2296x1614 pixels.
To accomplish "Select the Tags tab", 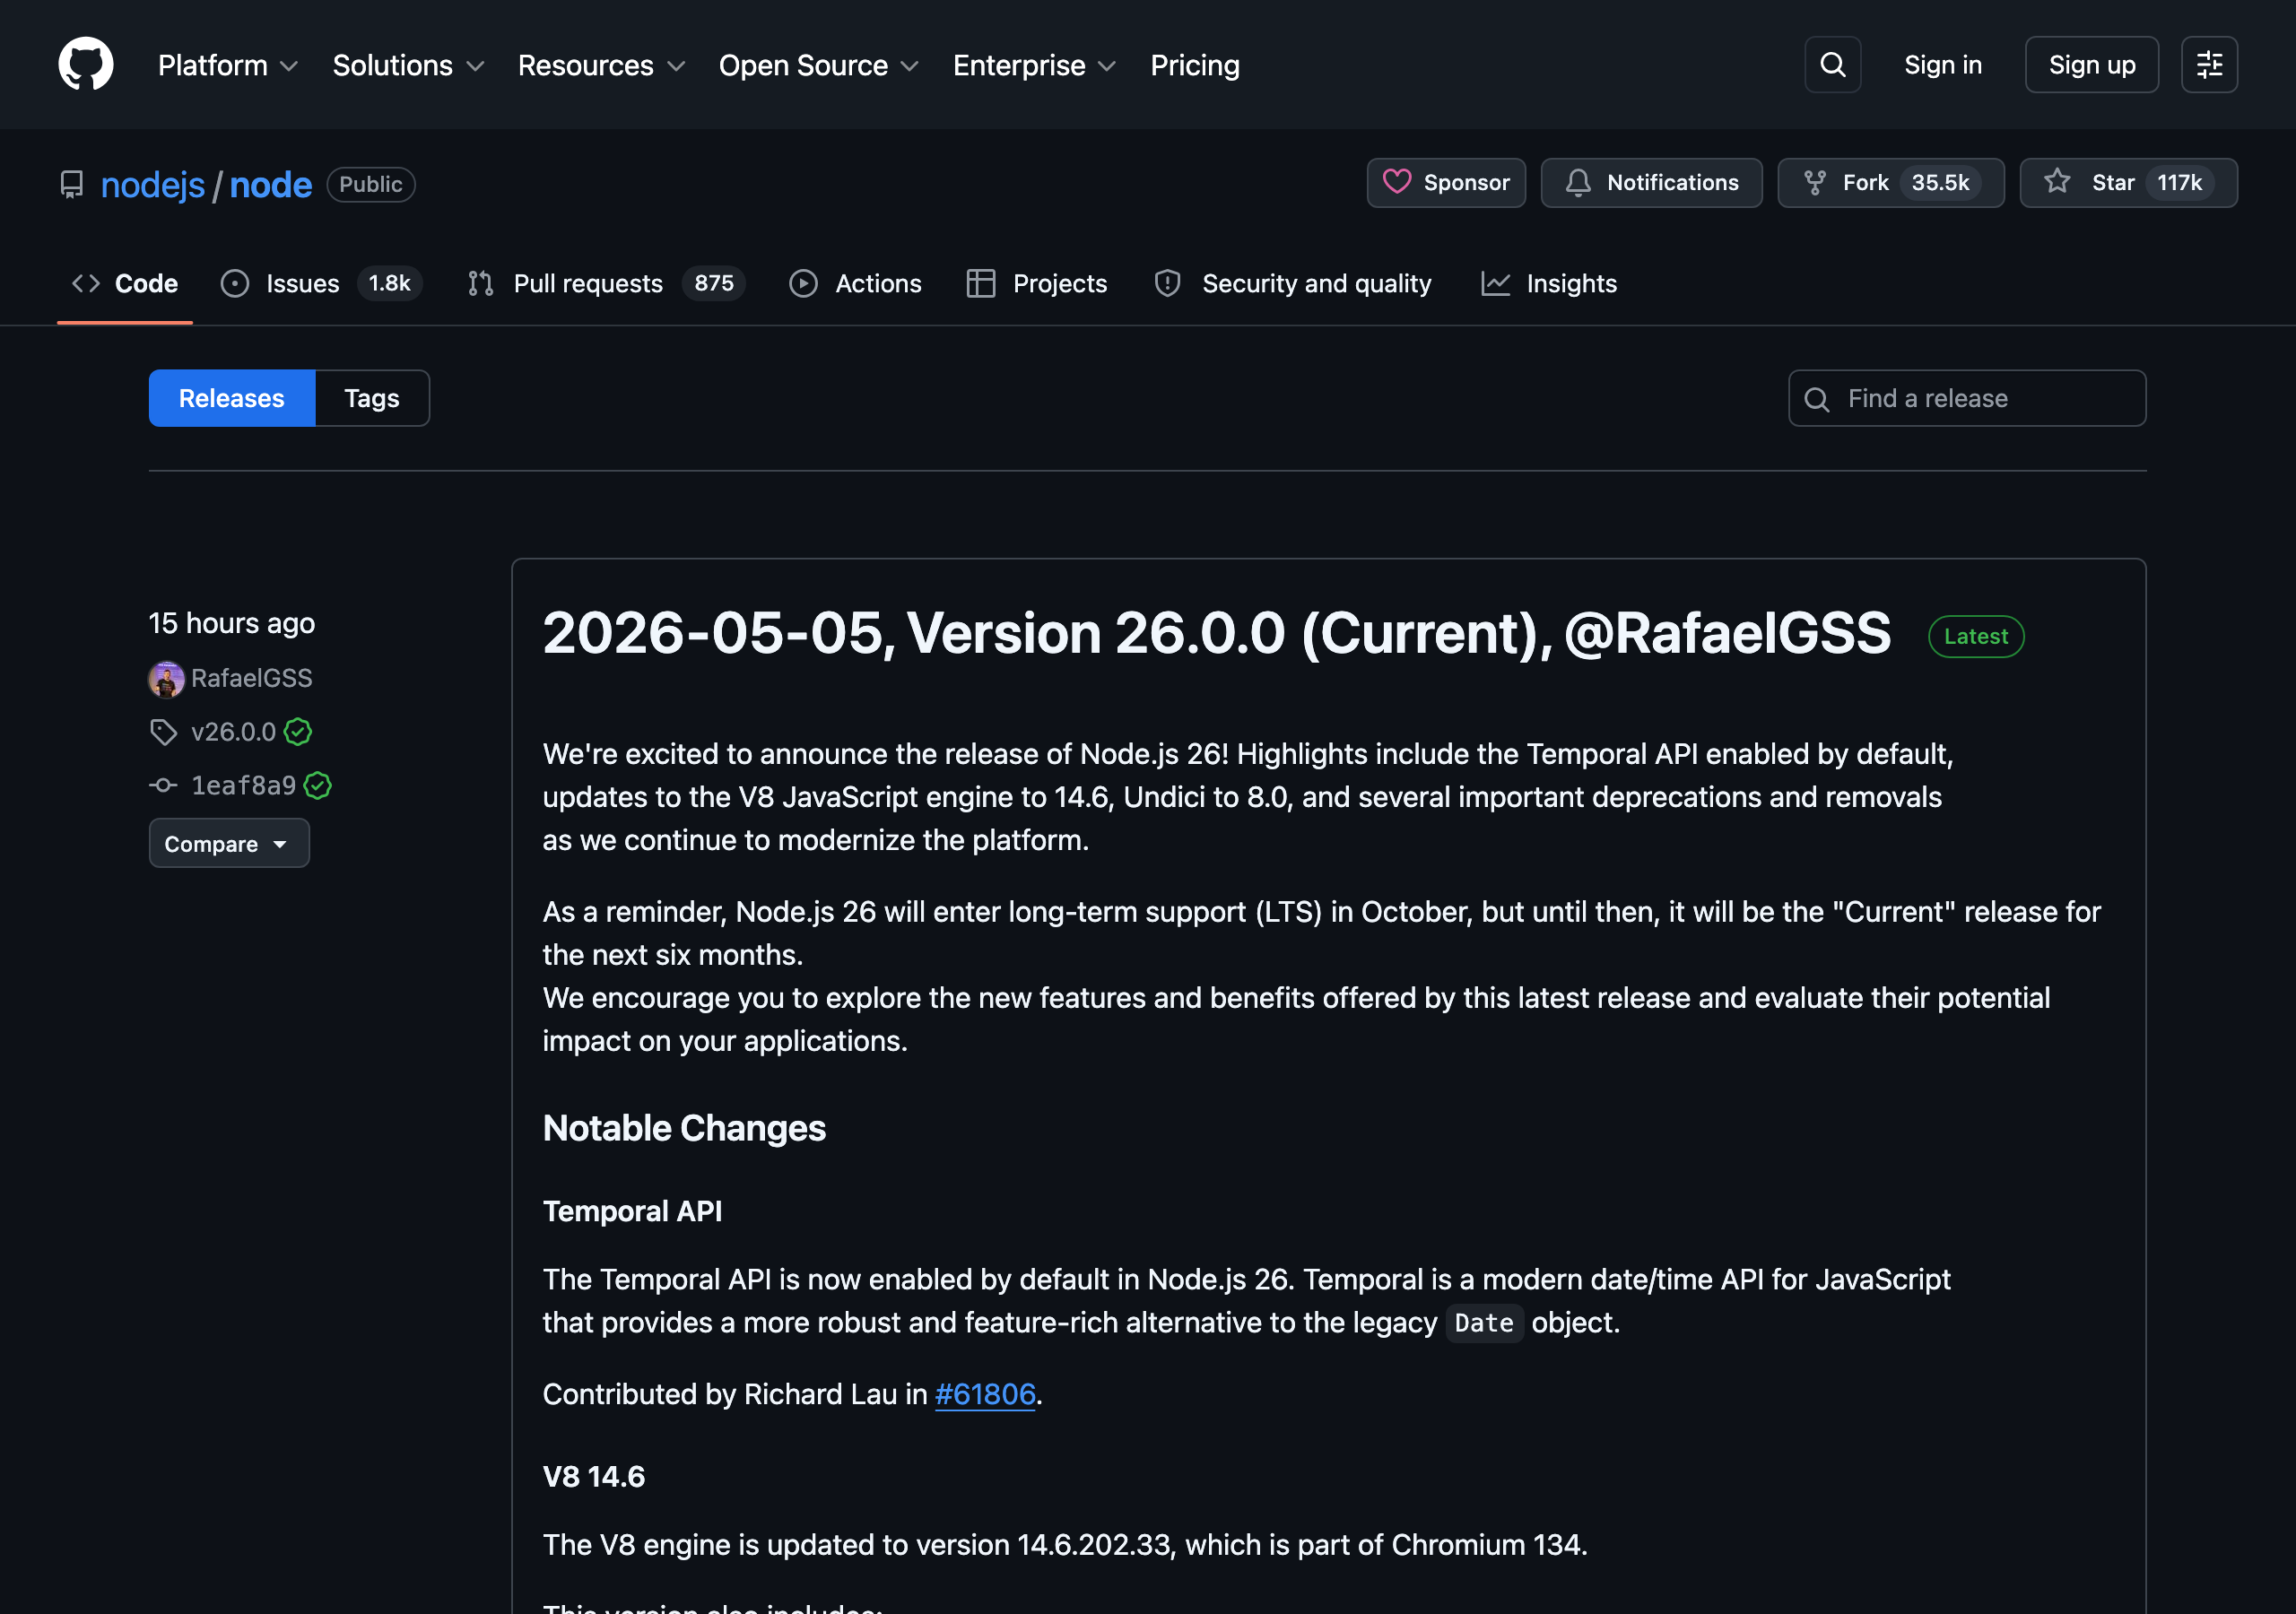I will [x=372, y=399].
